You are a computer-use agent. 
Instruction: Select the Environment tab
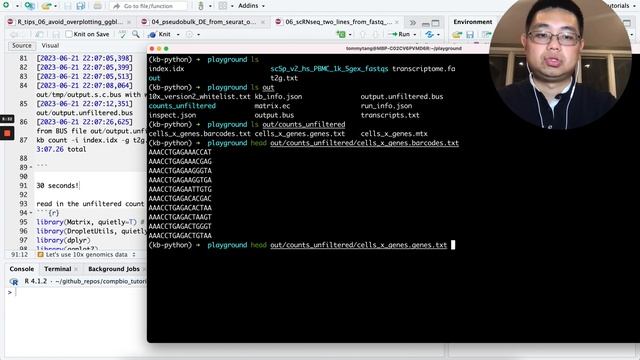473,22
